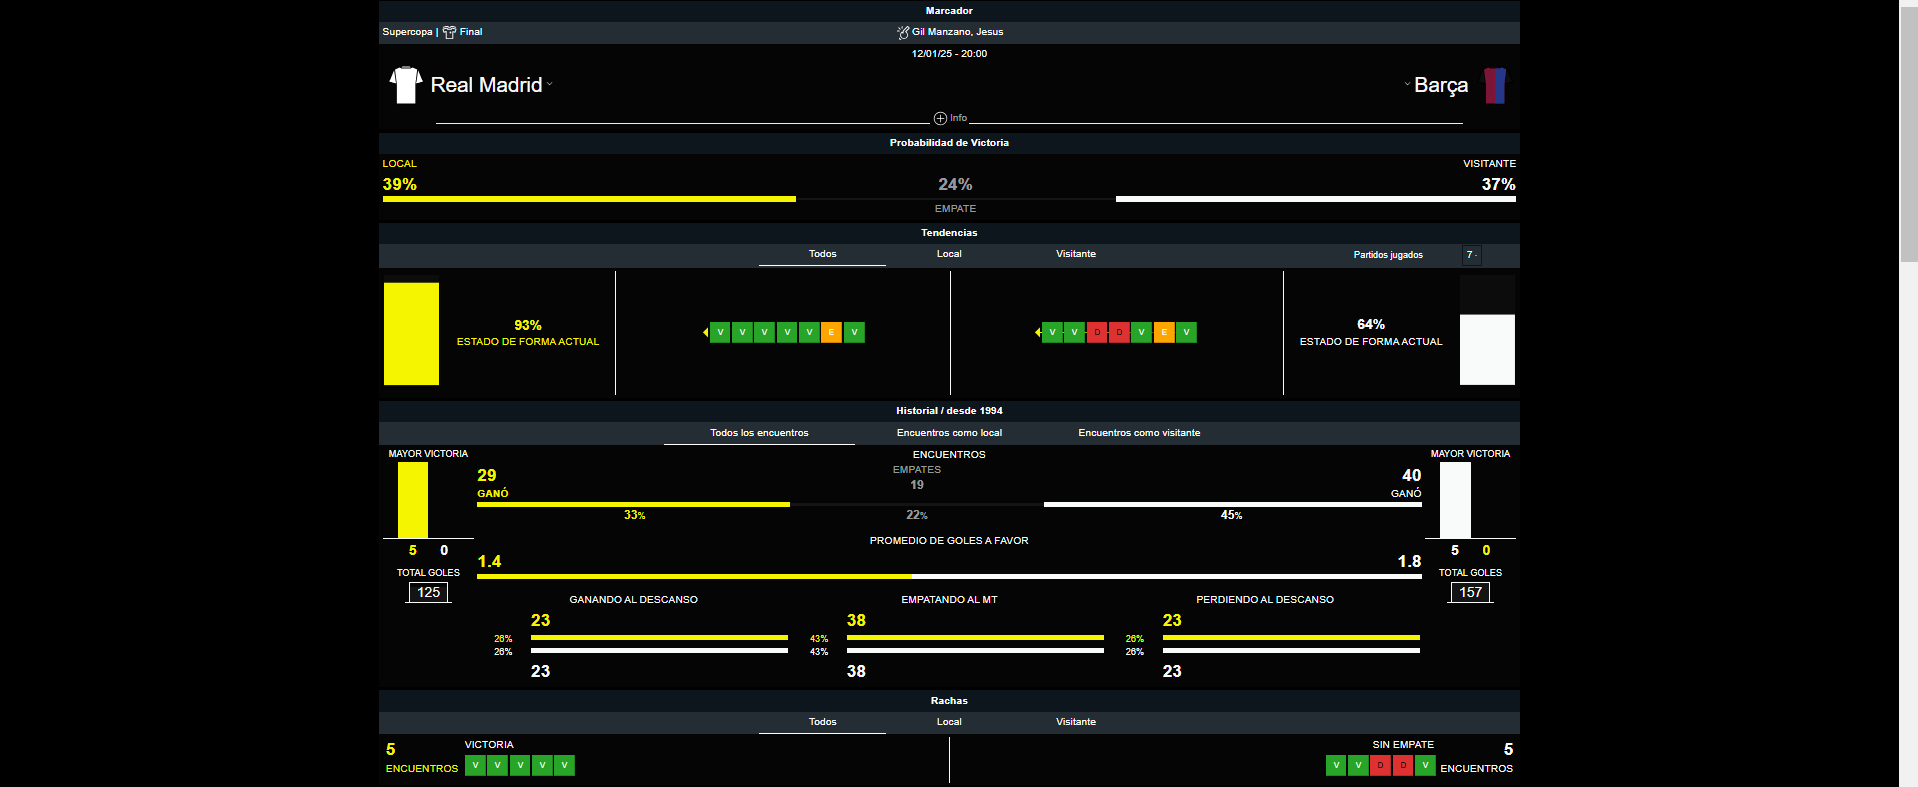This screenshot has width=1918, height=787.
Task: Click the orange E badge in Barça's form
Action: [x=1164, y=333]
